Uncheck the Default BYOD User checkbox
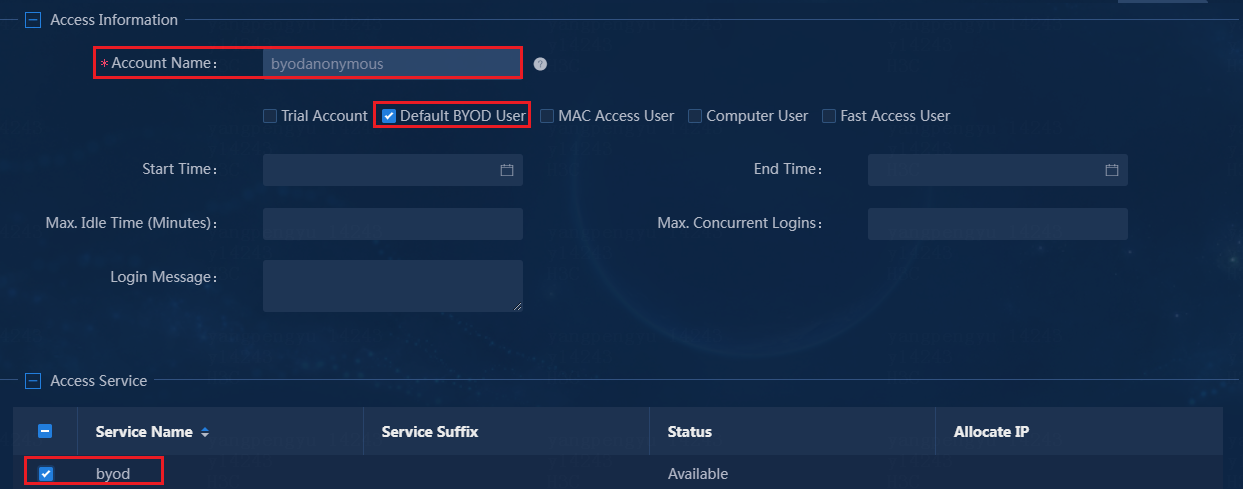Viewport: 1243px width, 489px height. pyautogui.click(x=389, y=116)
